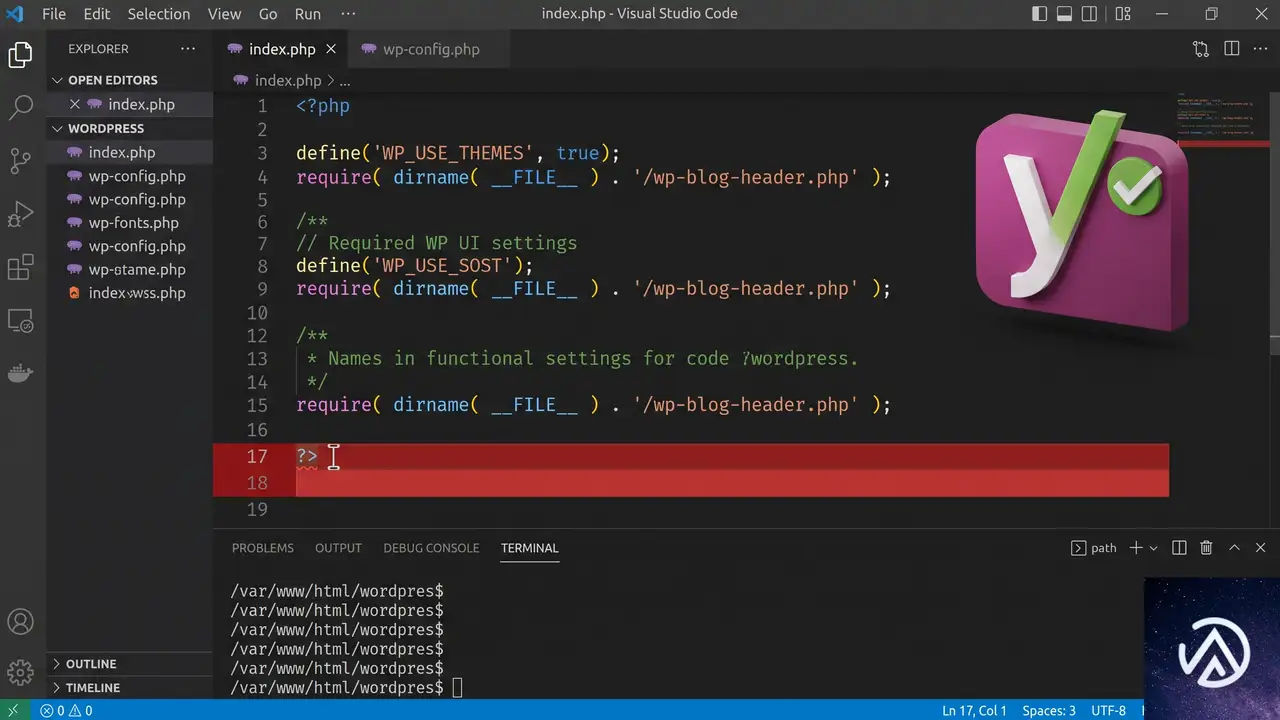Screen dimensions: 1280x720
Task: Click the Spaces: 3 indentation status item
Action: [x=1049, y=710]
